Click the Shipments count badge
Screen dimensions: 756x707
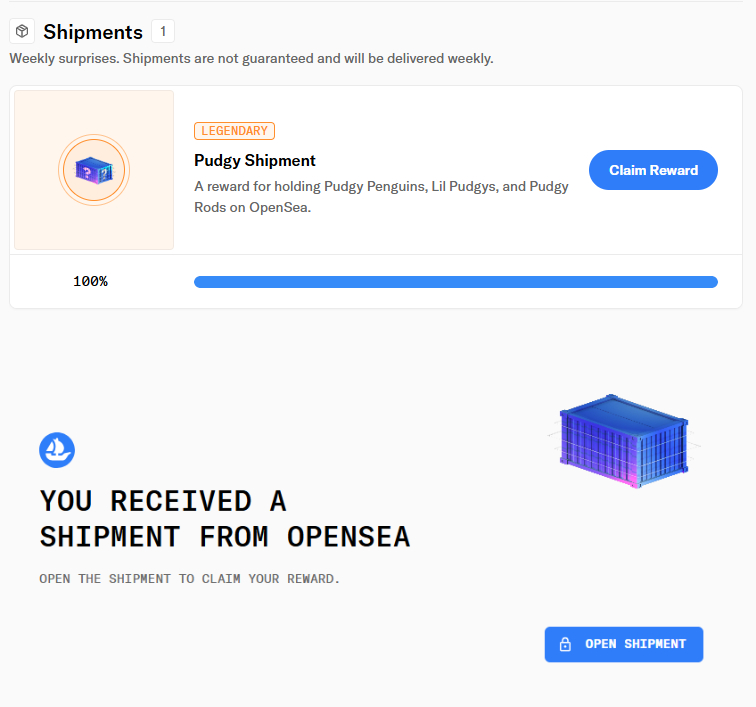coord(163,32)
